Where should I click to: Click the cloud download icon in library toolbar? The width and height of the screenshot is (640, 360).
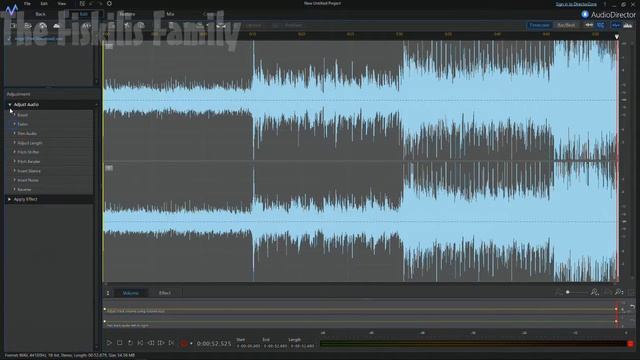coord(56,26)
